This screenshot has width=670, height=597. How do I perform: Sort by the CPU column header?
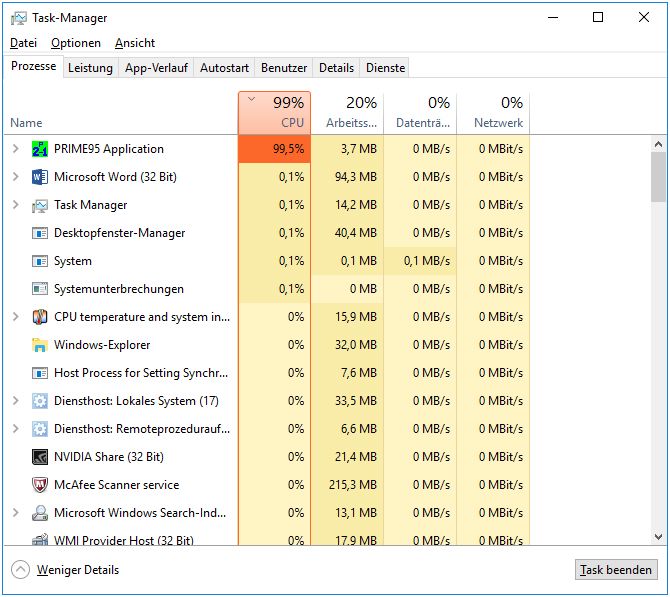[274, 113]
